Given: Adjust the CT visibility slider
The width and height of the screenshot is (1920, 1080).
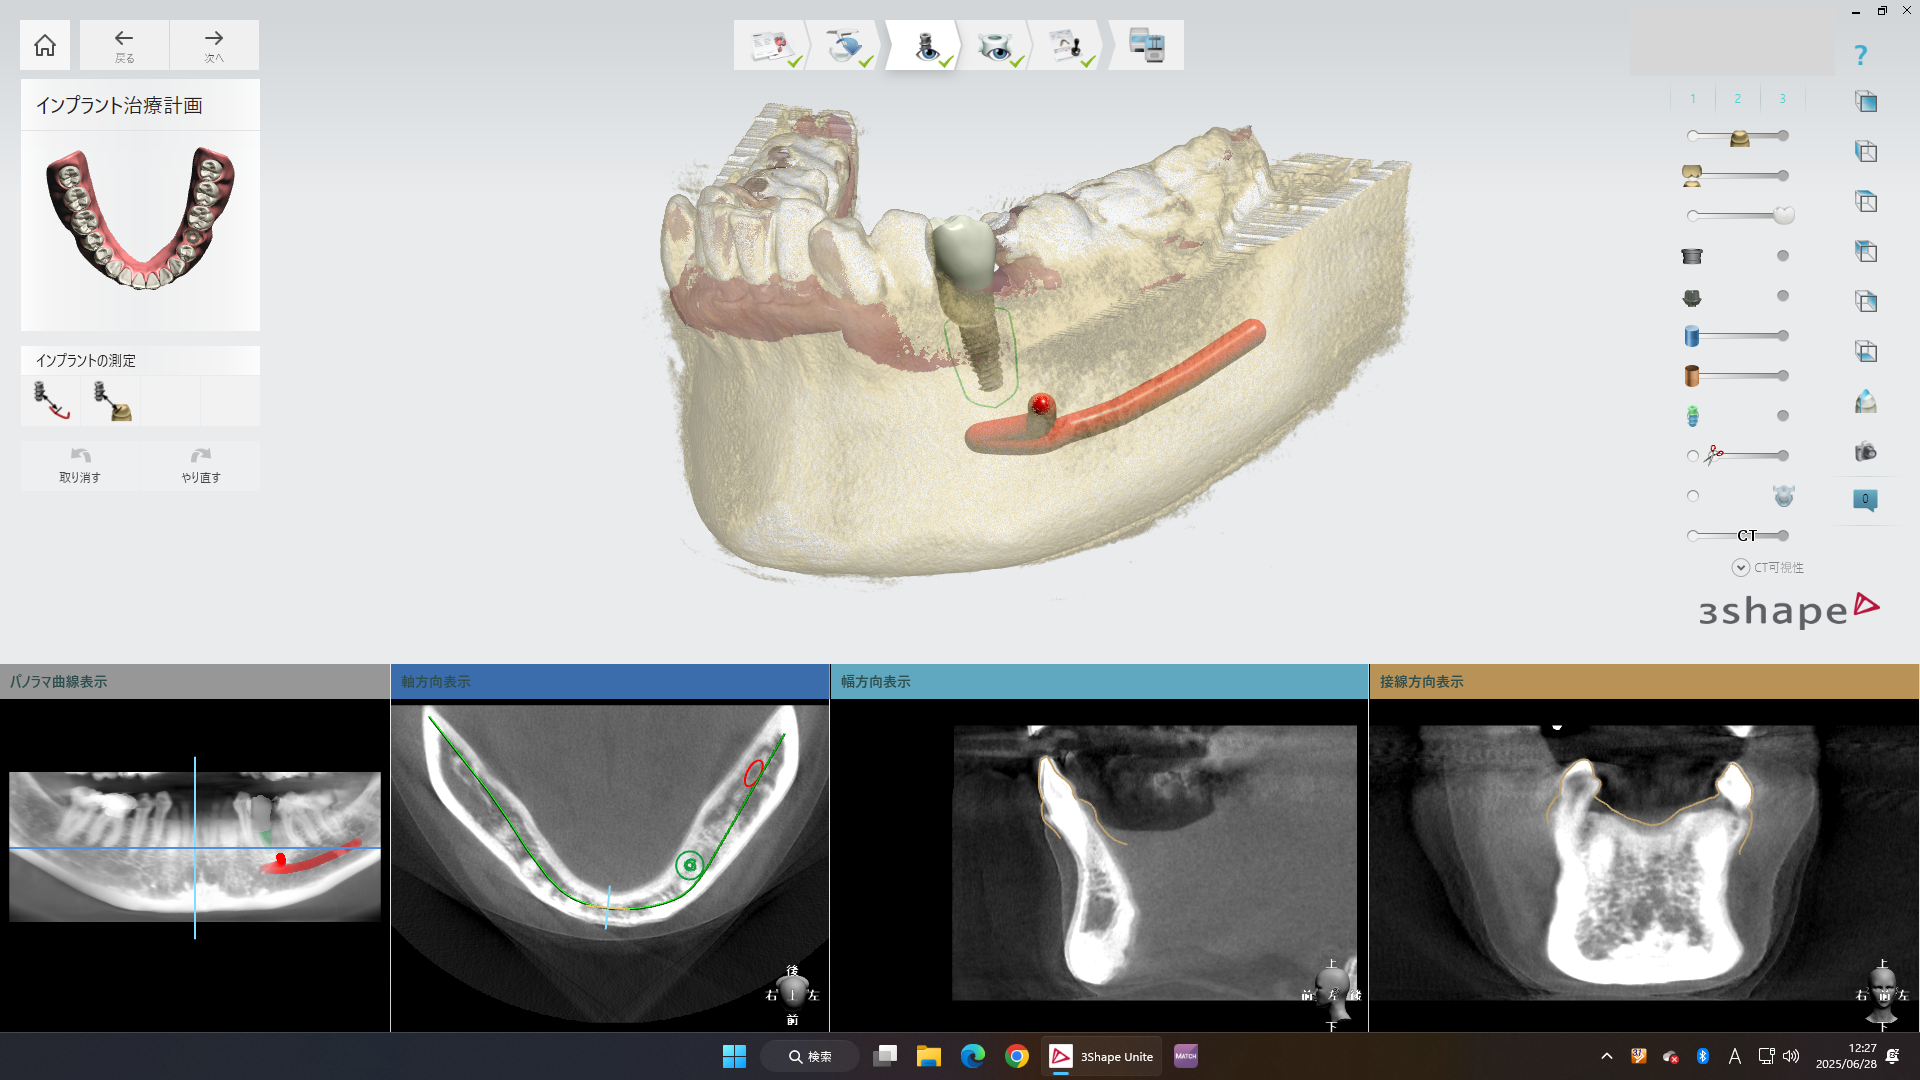Looking at the screenshot, I should [1738, 536].
